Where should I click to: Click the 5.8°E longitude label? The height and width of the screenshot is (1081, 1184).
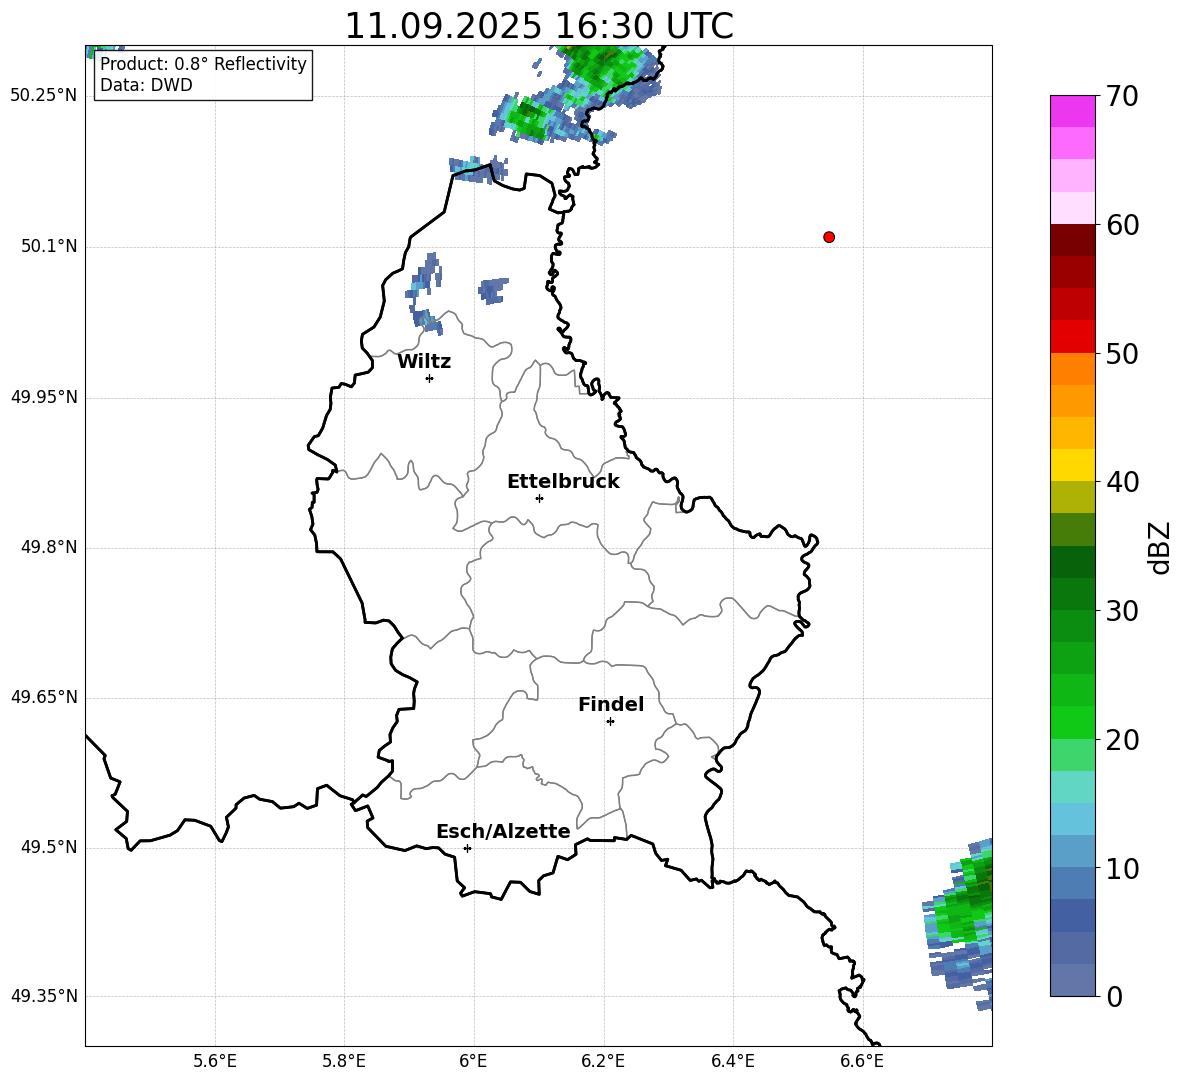pos(344,1061)
